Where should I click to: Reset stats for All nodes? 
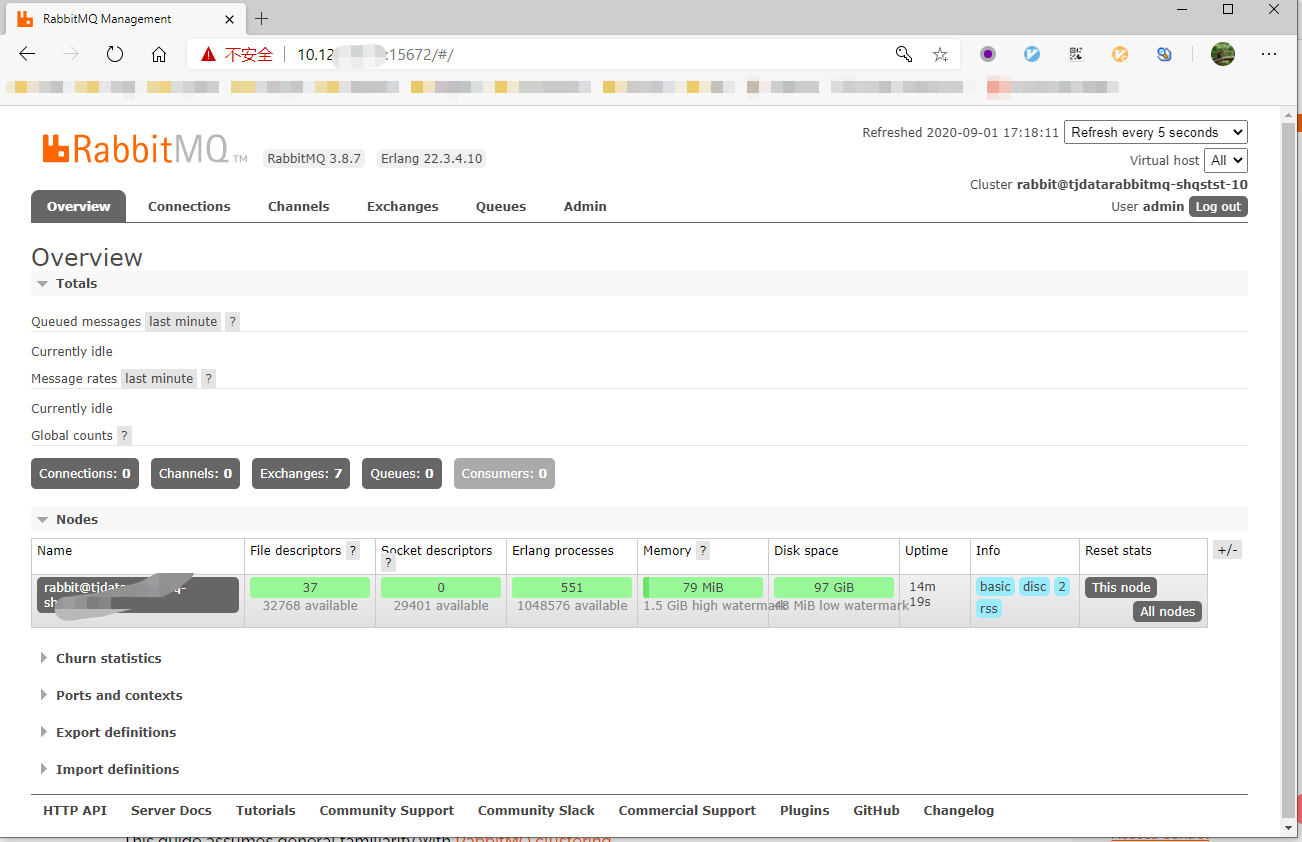(x=1167, y=611)
